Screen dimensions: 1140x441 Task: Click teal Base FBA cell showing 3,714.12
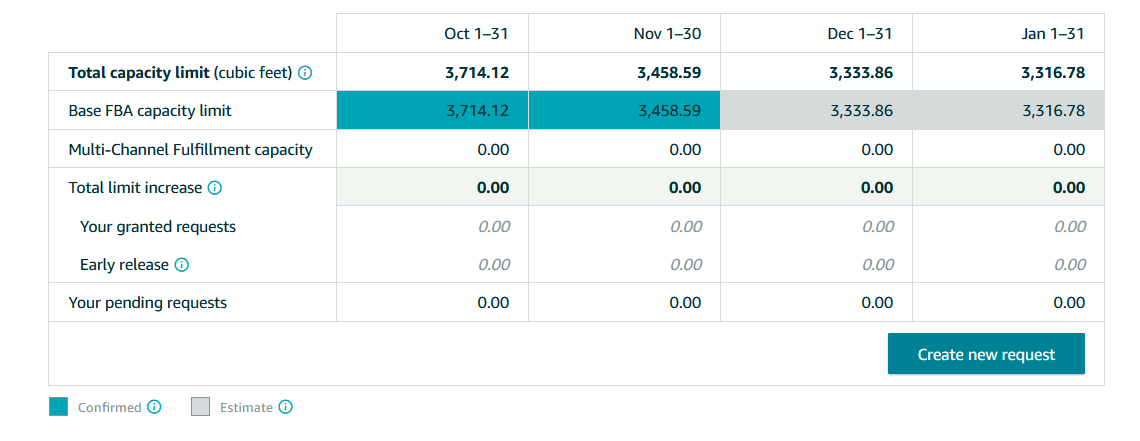click(x=433, y=110)
